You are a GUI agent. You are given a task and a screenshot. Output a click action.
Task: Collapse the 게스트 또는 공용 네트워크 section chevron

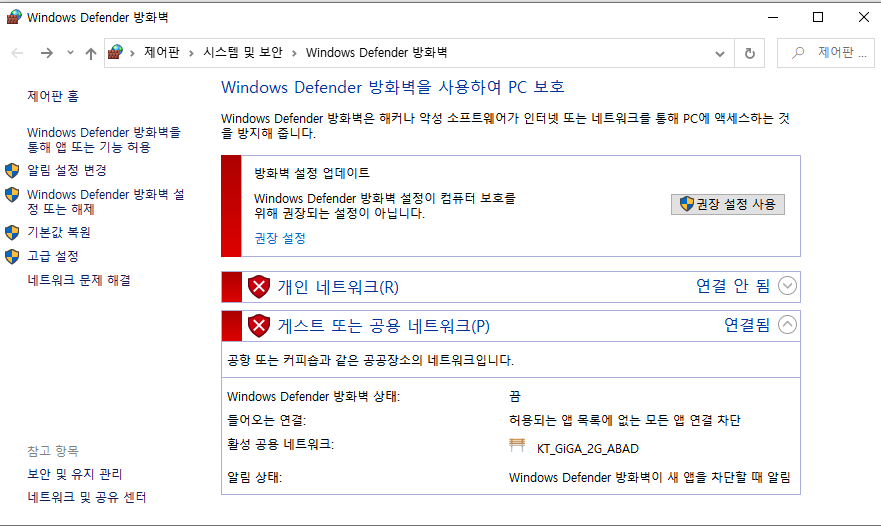787,324
